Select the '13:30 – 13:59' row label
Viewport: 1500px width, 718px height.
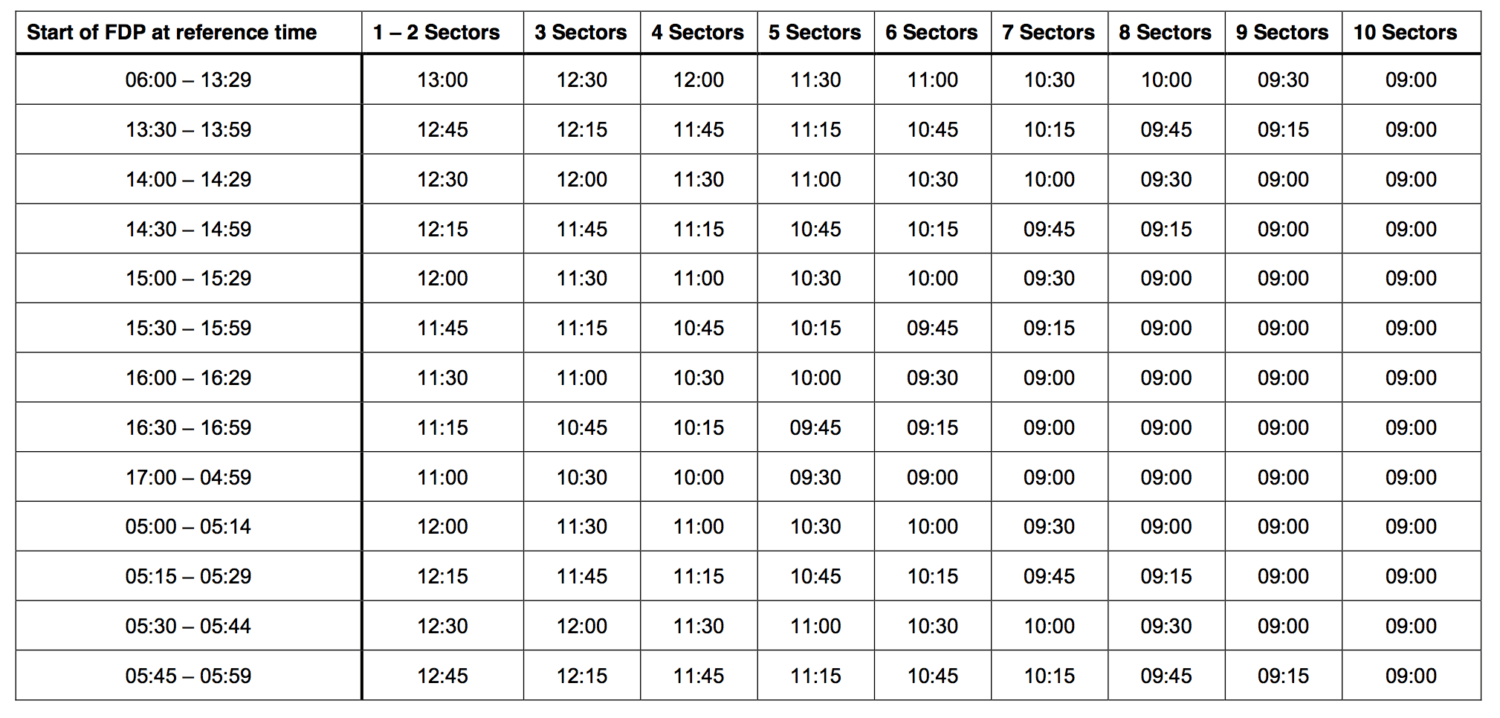click(188, 130)
